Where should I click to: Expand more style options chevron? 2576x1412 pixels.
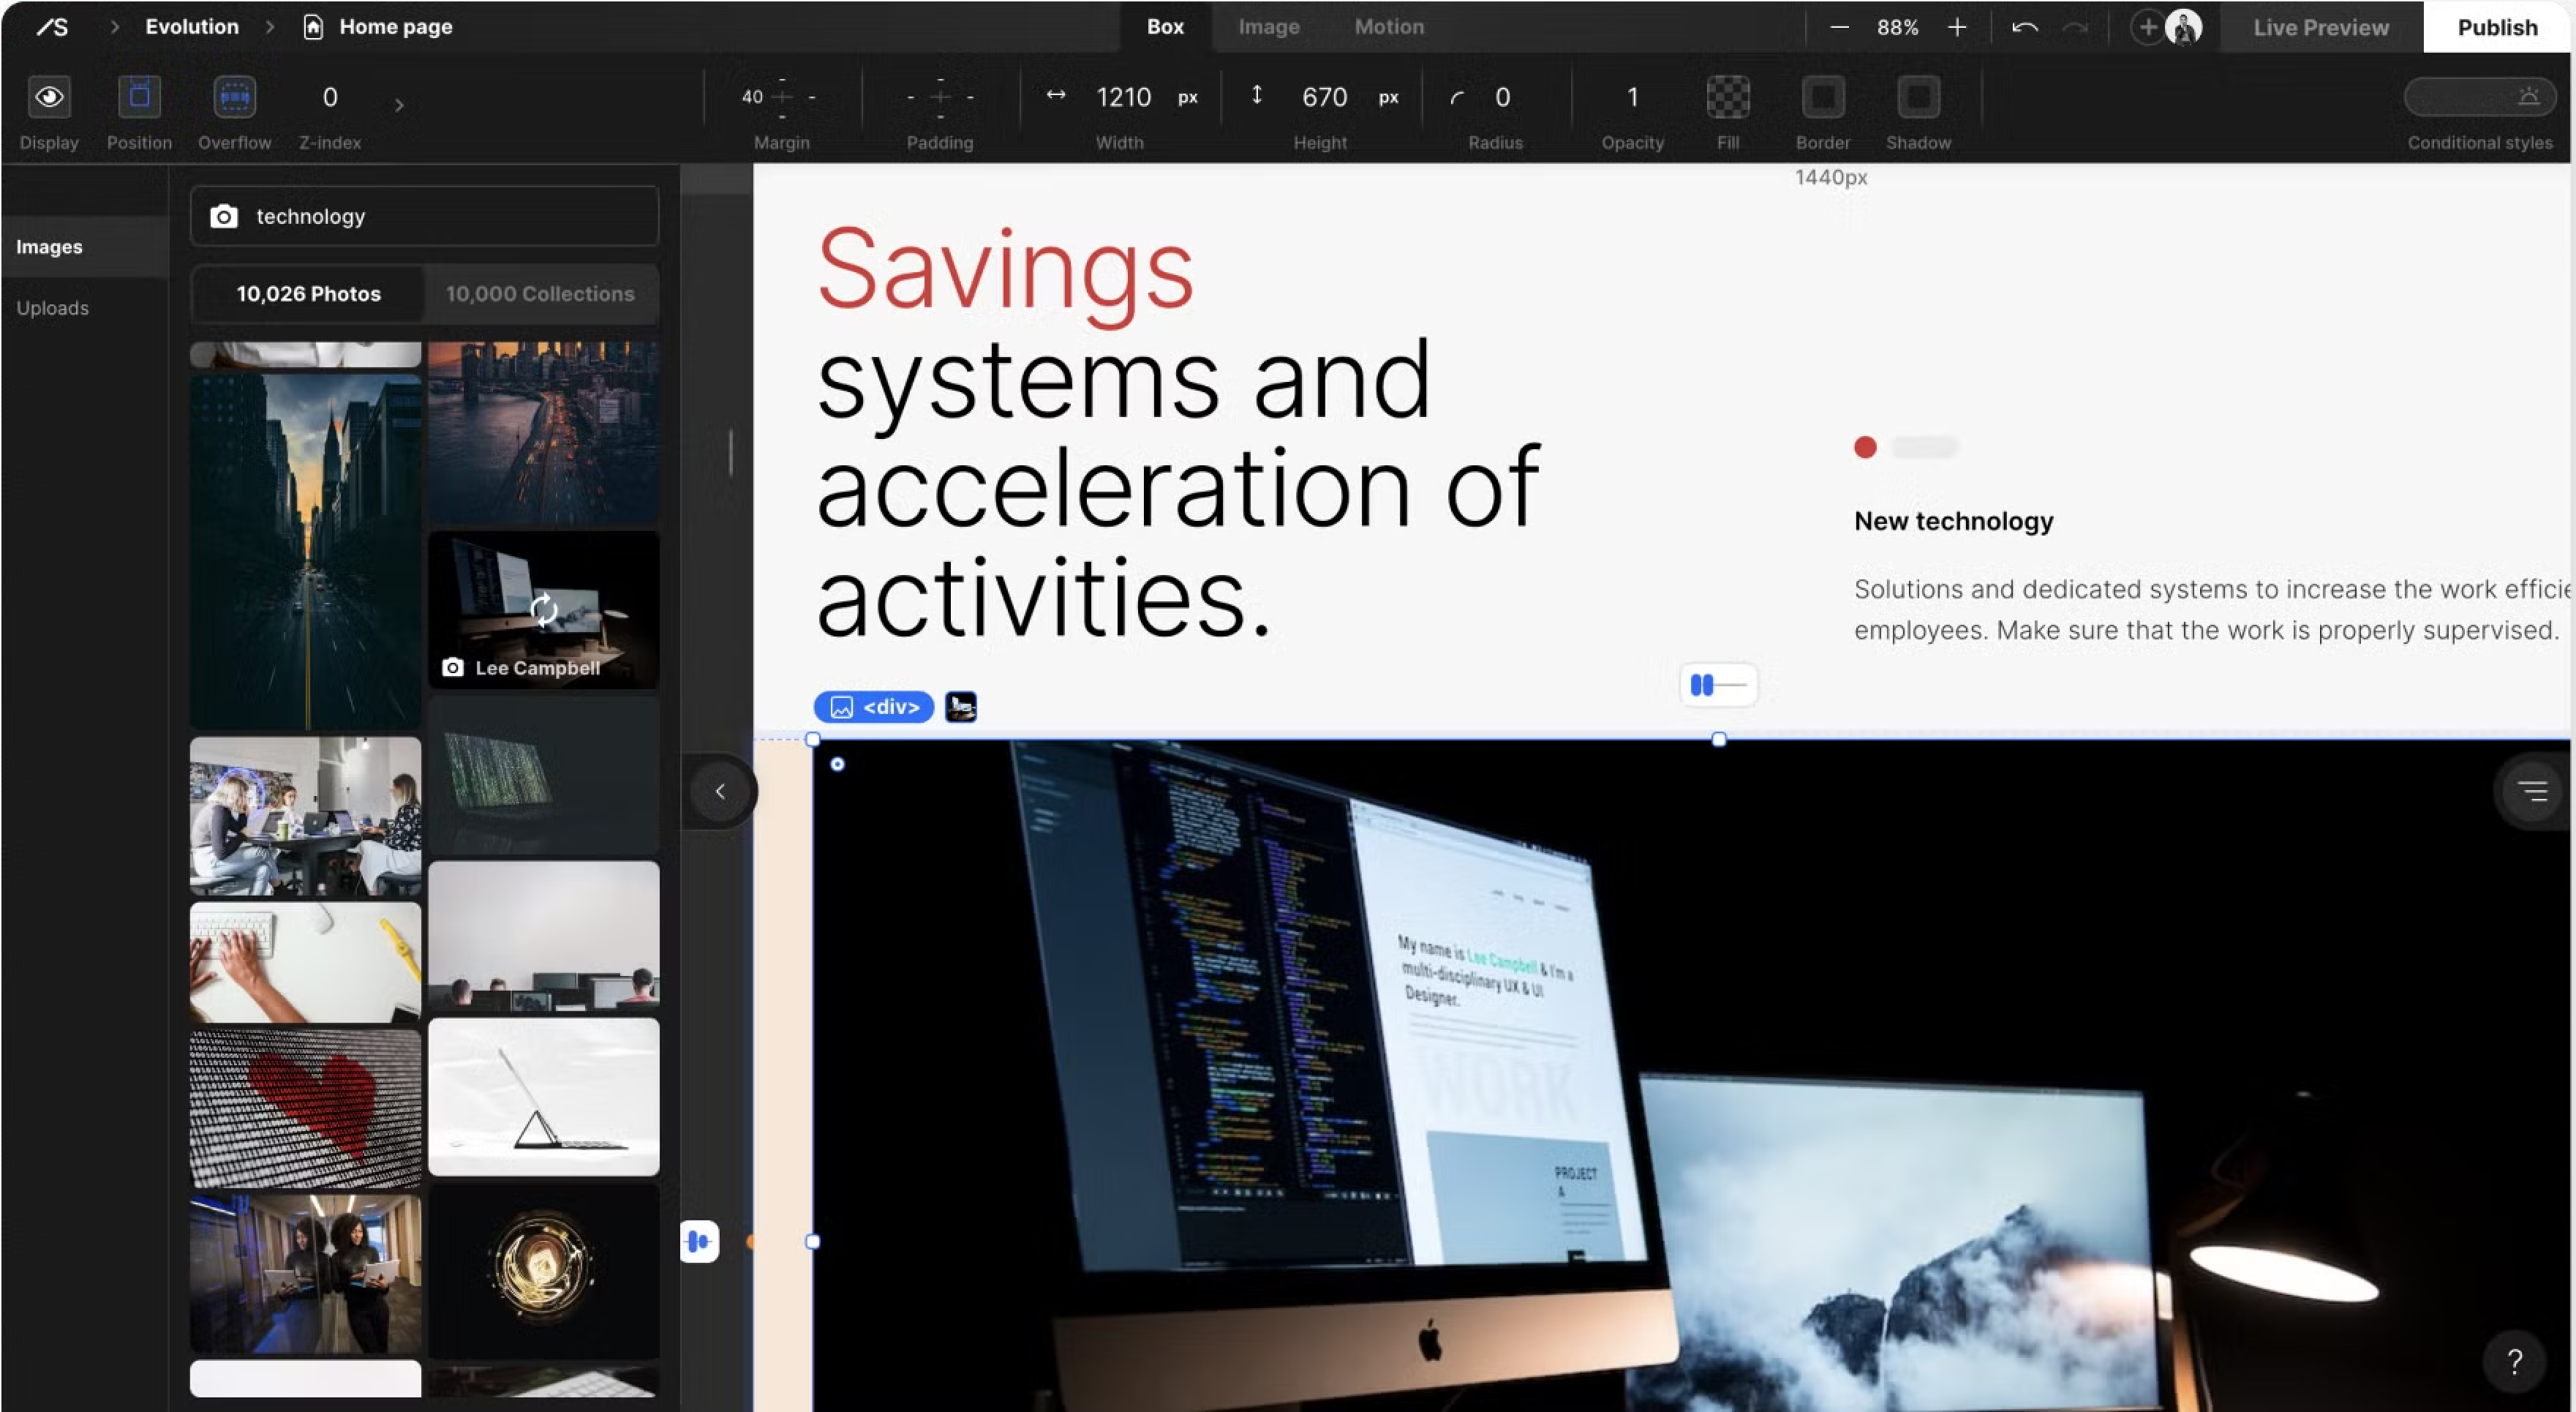pyautogui.click(x=399, y=105)
